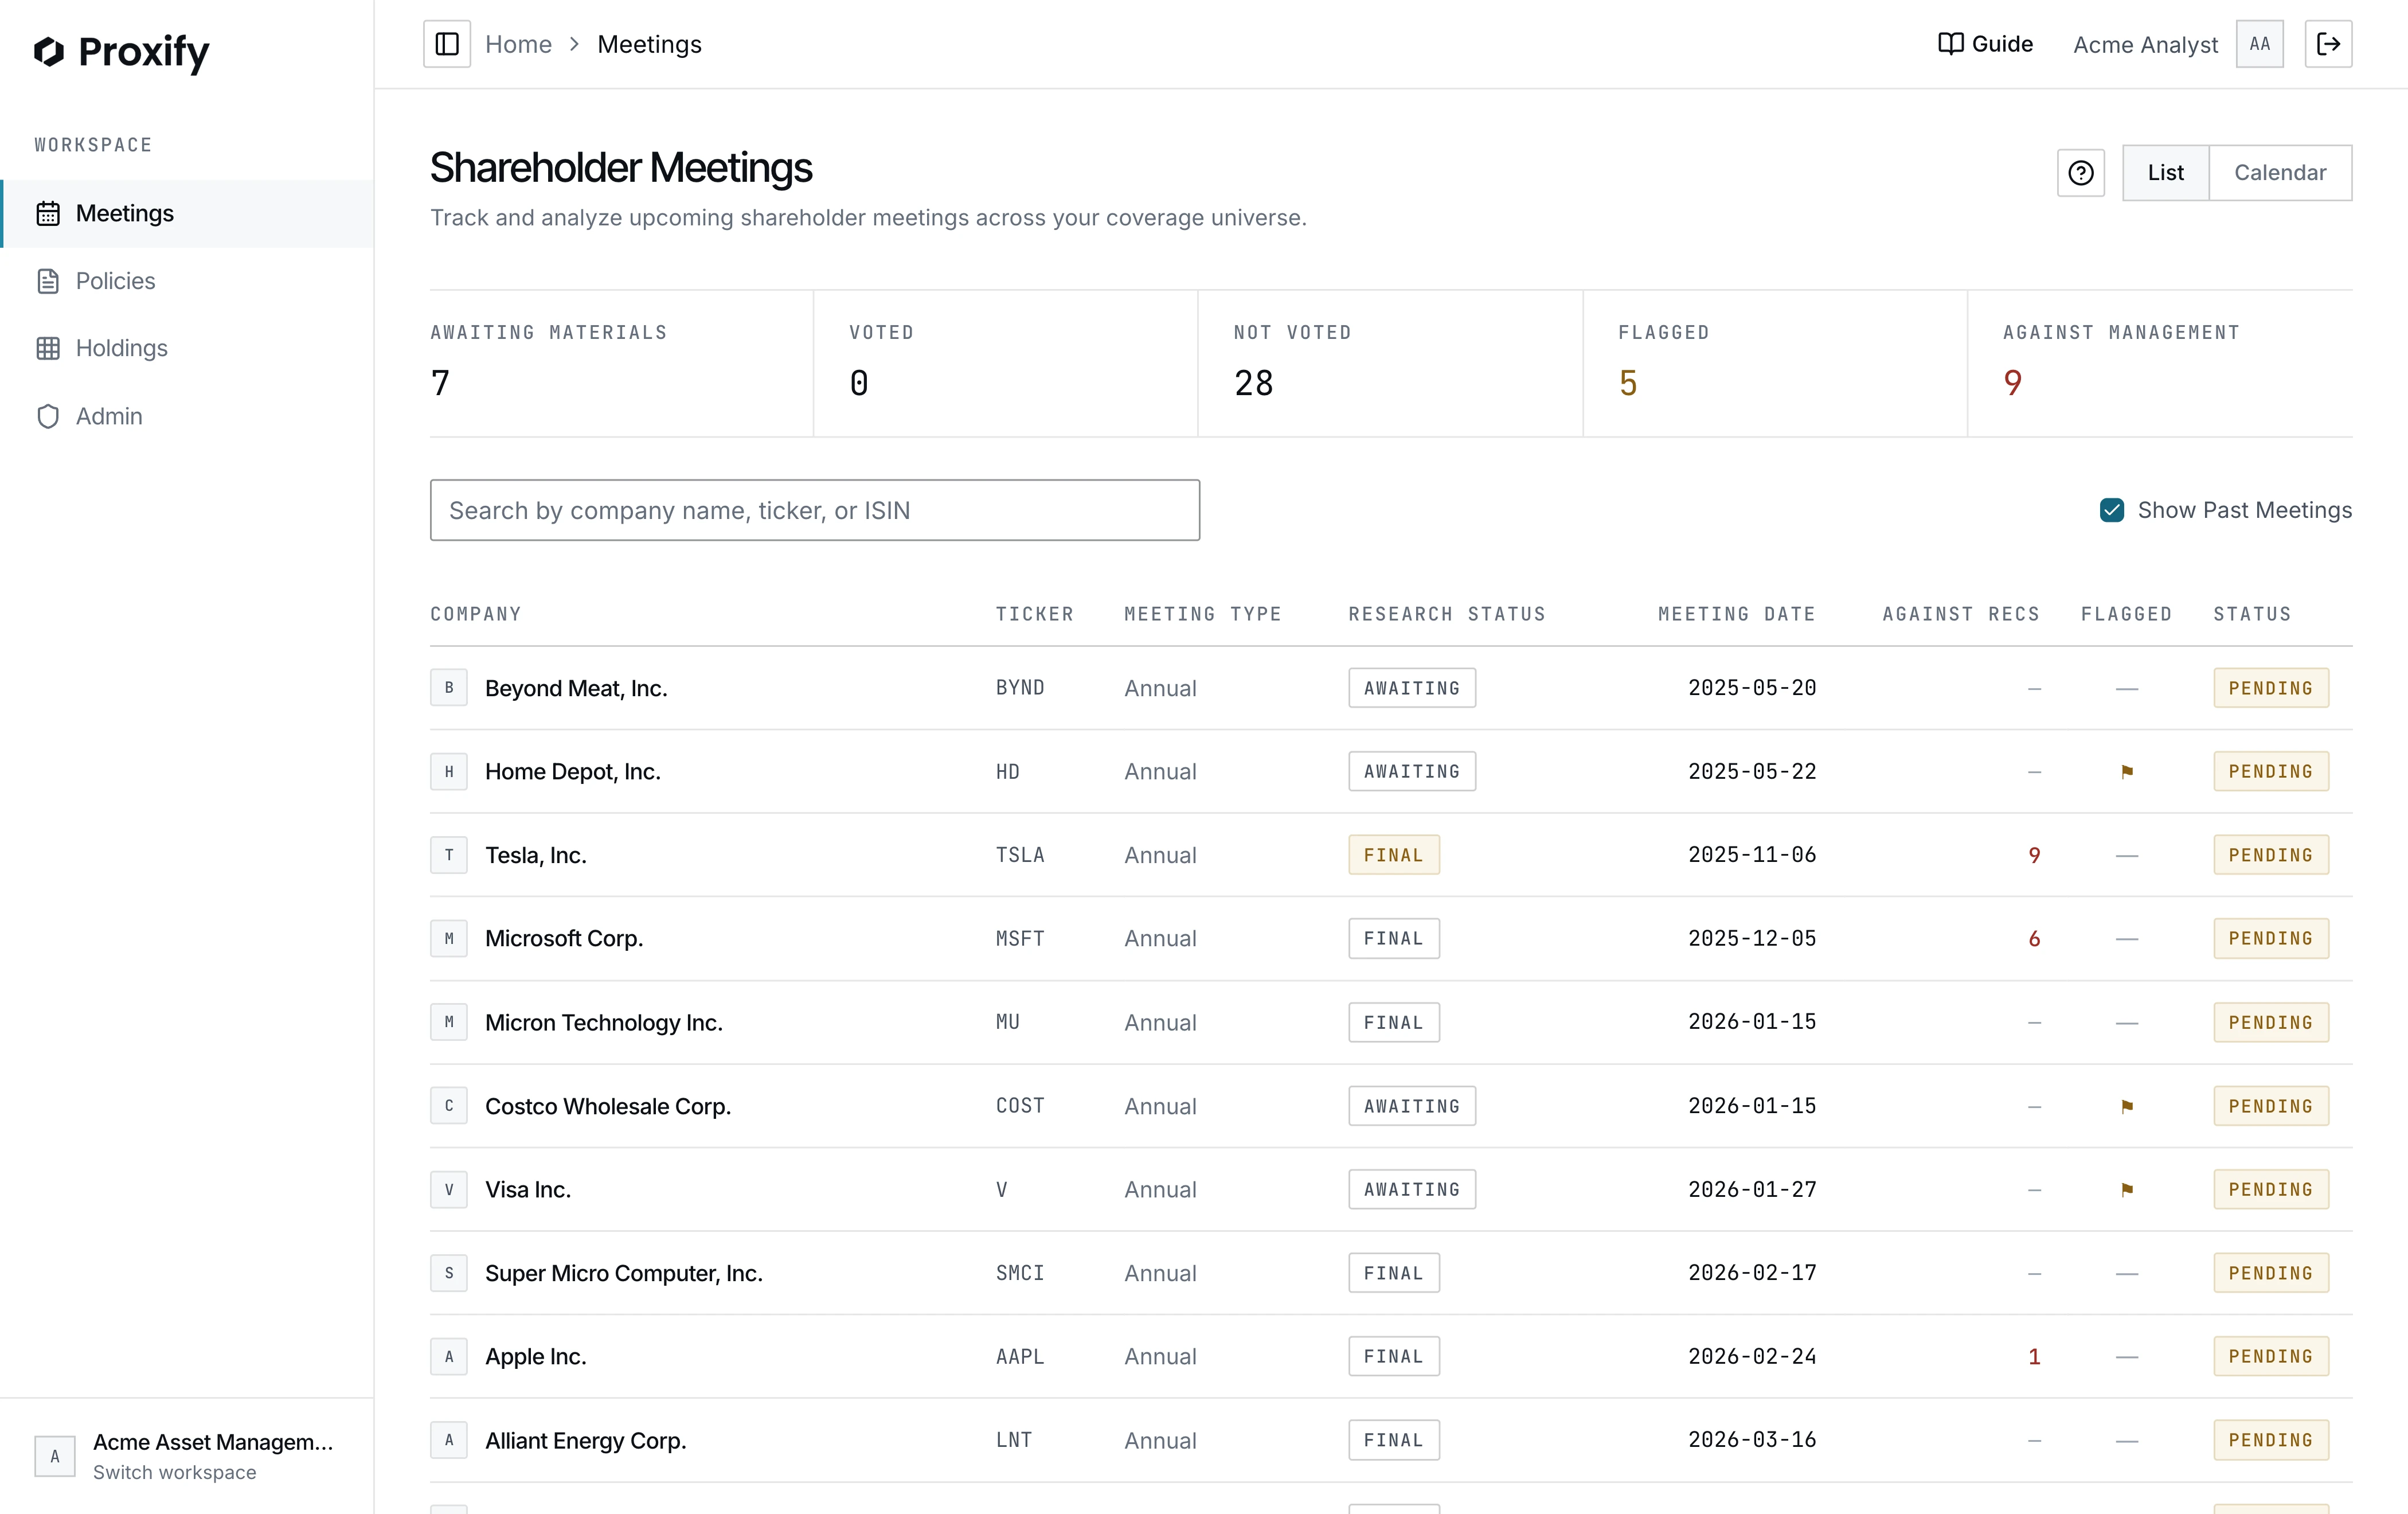The width and height of the screenshot is (2408, 1514).
Task: Open the Guide link
Action: pyautogui.click(x=1985, y=44)
